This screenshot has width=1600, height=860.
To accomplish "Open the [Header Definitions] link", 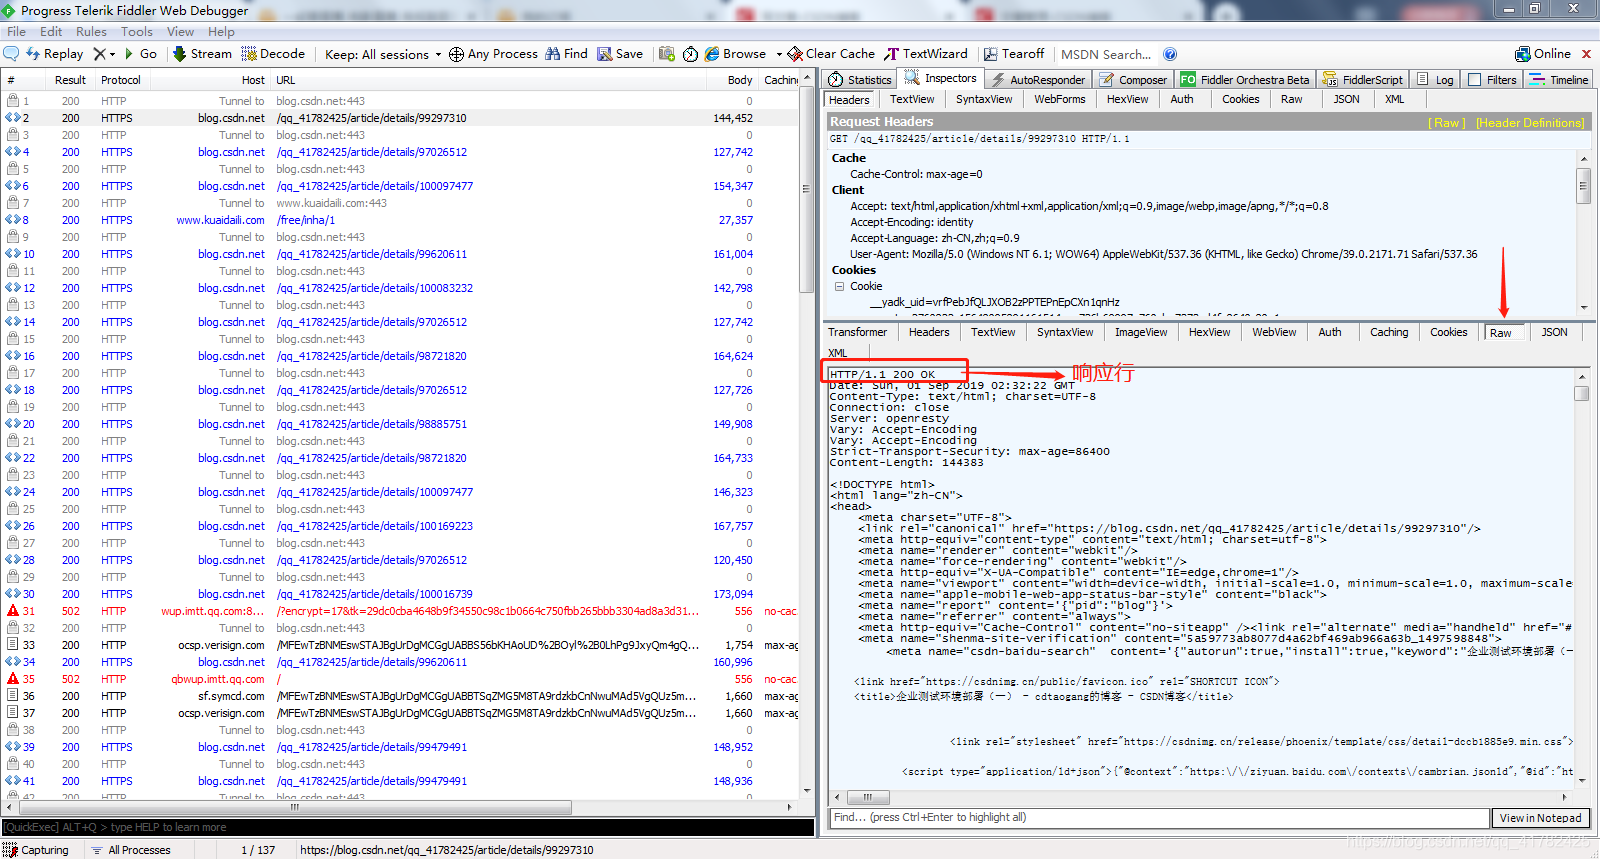I will tap(1530, 122).
